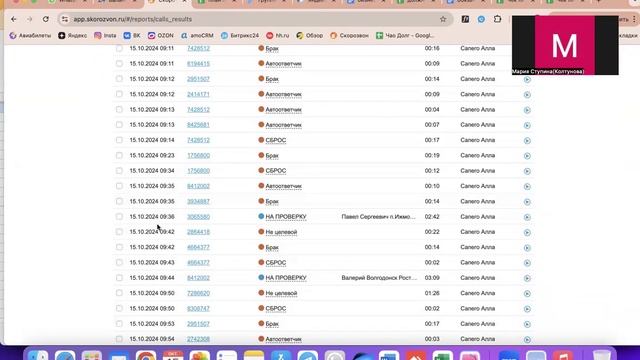Change the Брак result at 09:11

pos(272,49)
